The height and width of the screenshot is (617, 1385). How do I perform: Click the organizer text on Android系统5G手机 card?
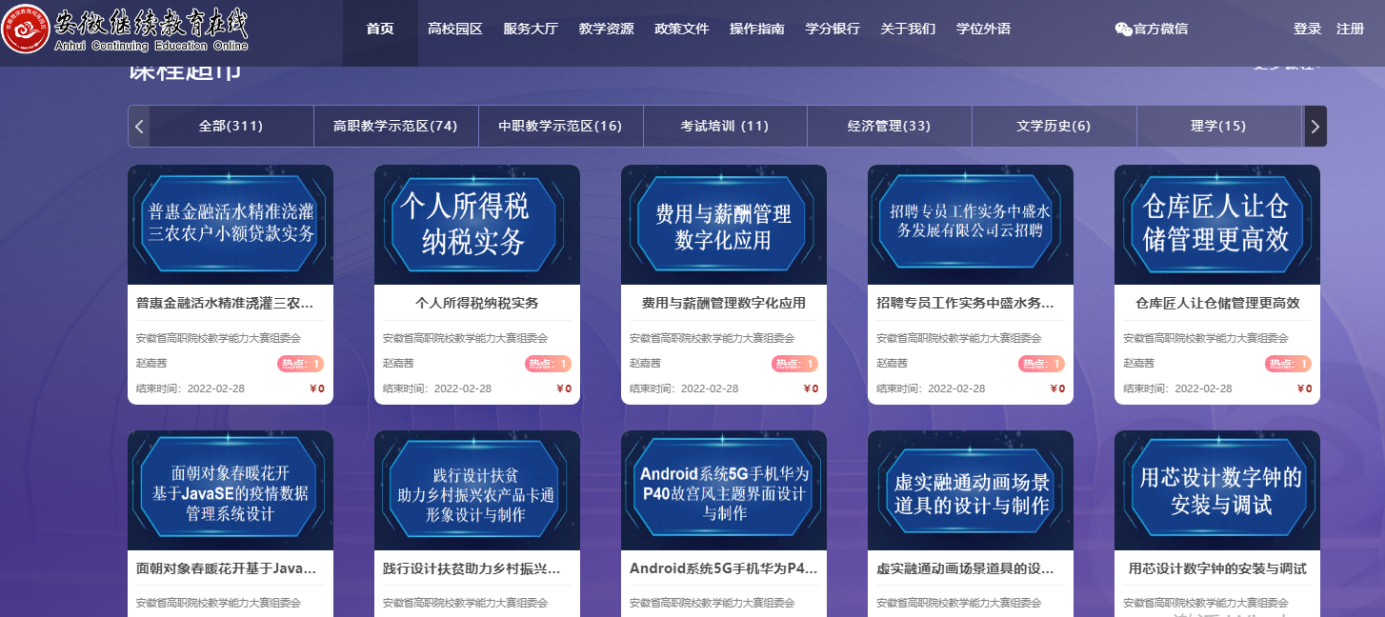712,603
